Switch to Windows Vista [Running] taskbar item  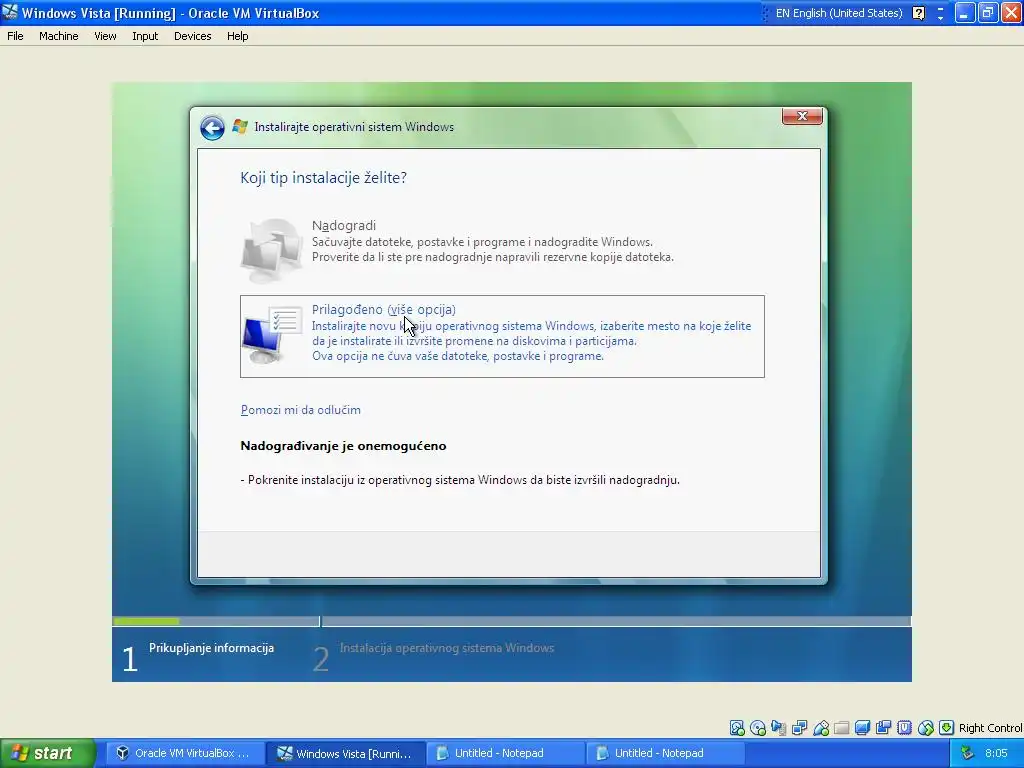(345, 753)
